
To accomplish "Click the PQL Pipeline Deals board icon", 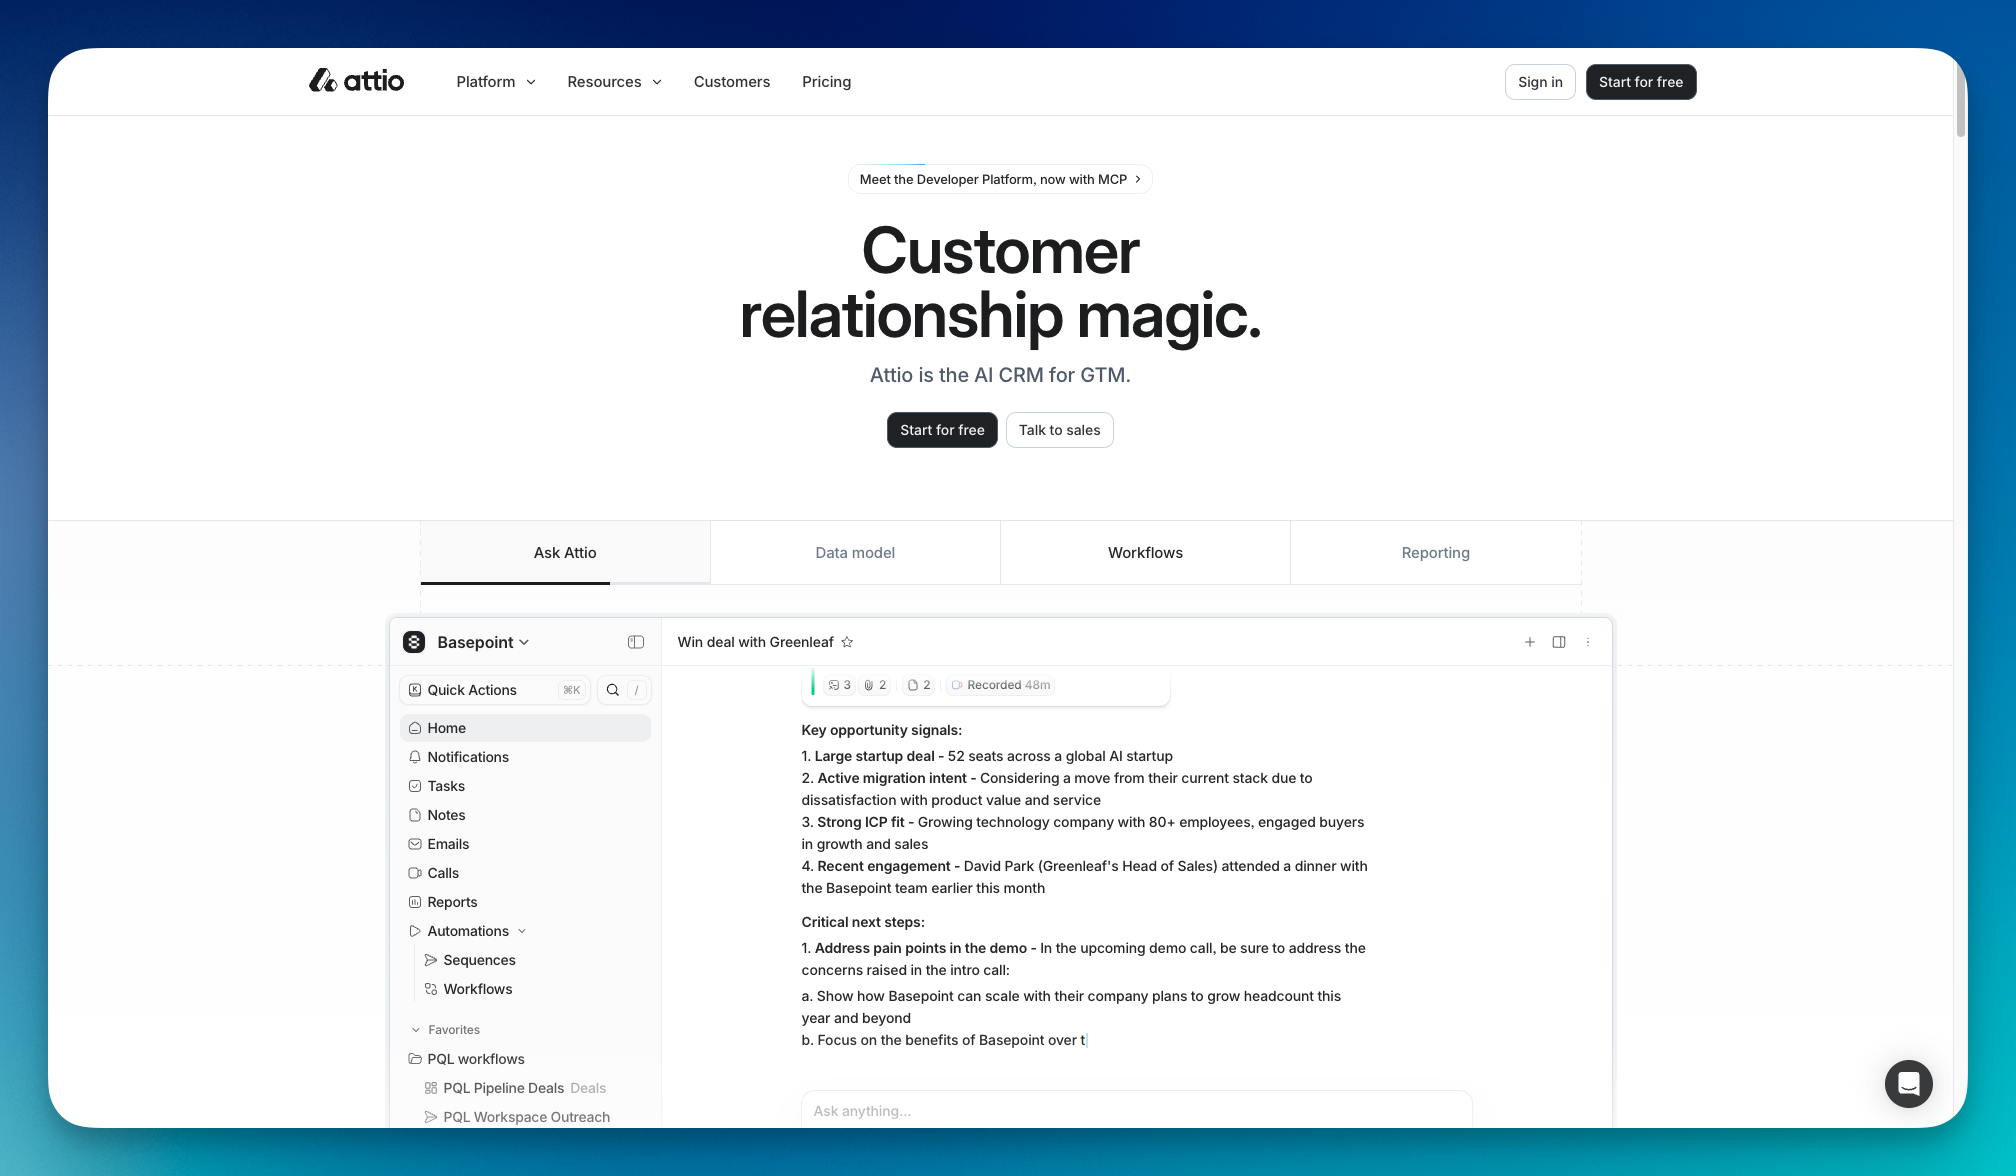I will tap(431, 1088).
